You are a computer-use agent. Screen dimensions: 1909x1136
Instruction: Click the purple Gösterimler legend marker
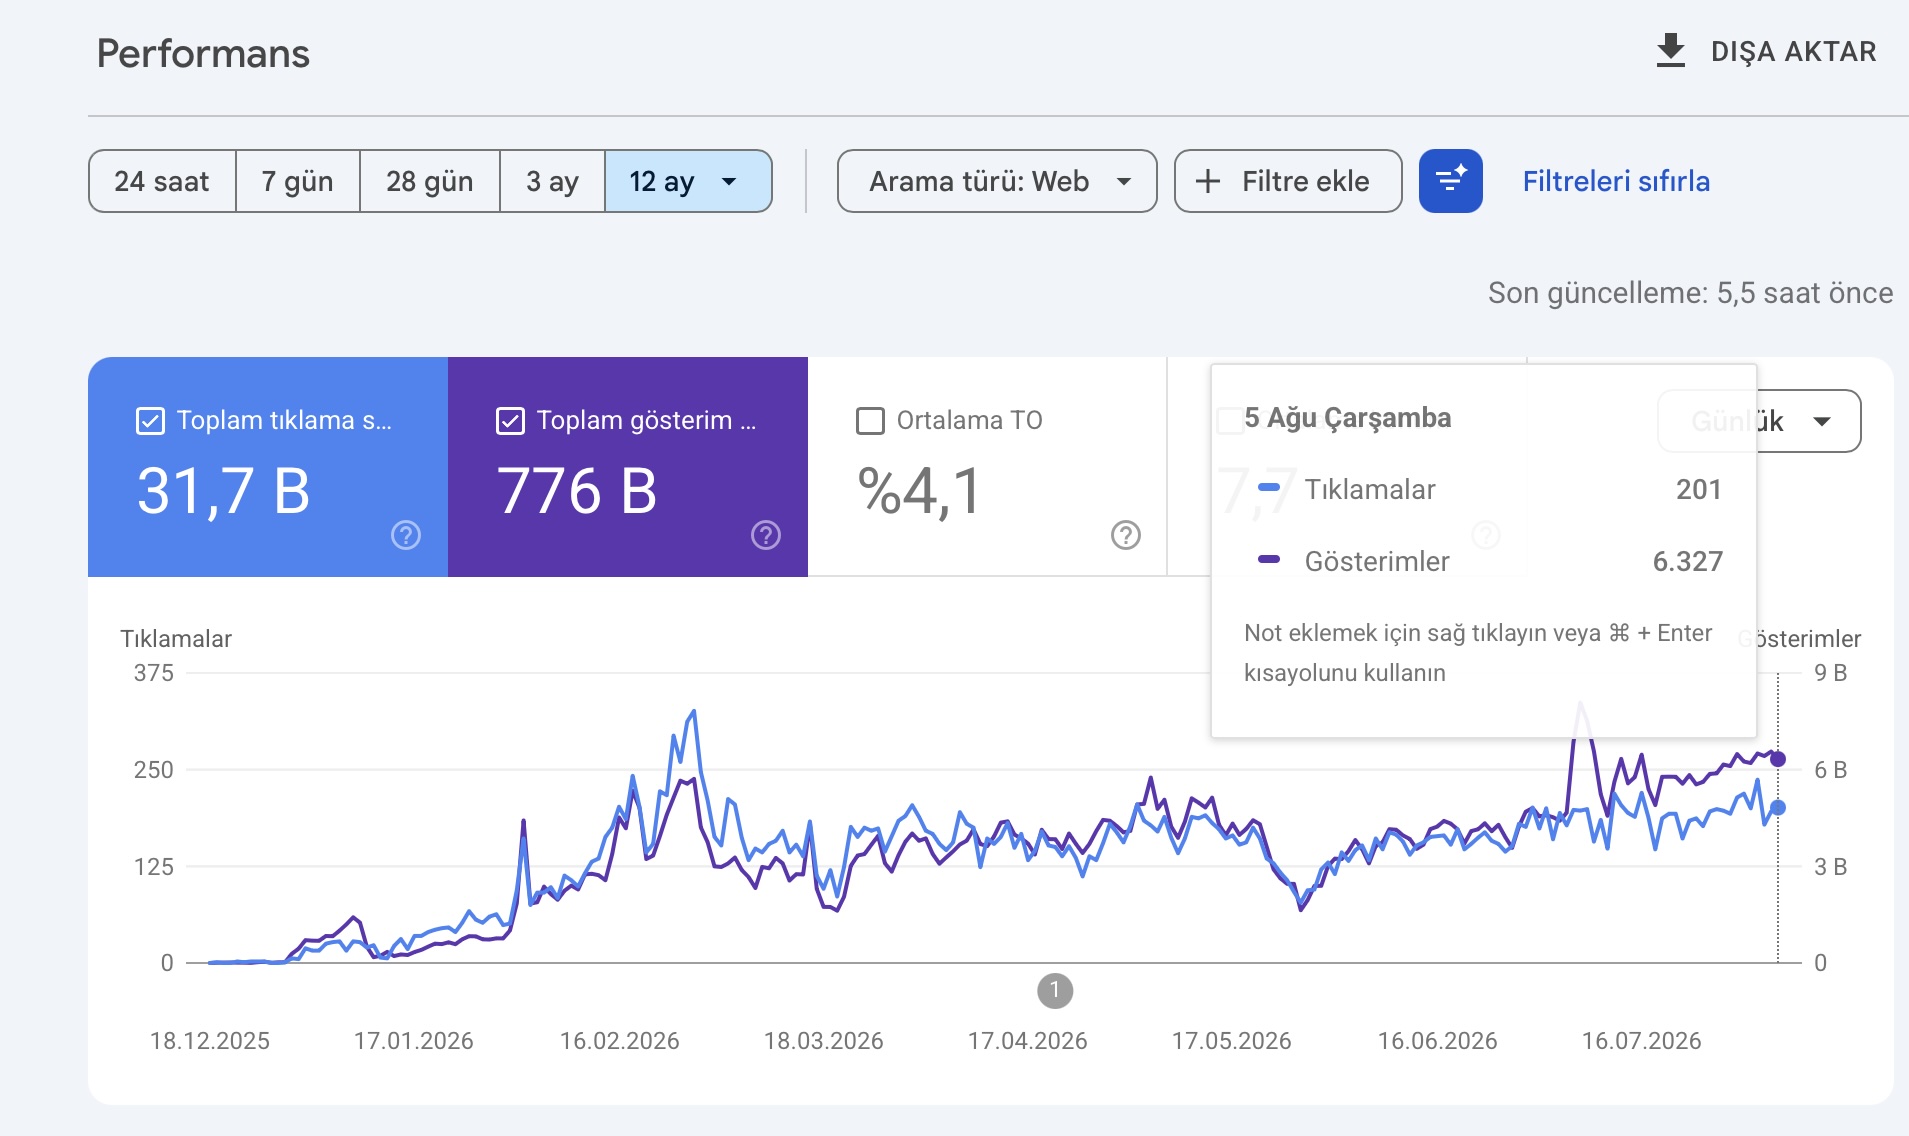pyautogui.click(x=1269, y=559)
